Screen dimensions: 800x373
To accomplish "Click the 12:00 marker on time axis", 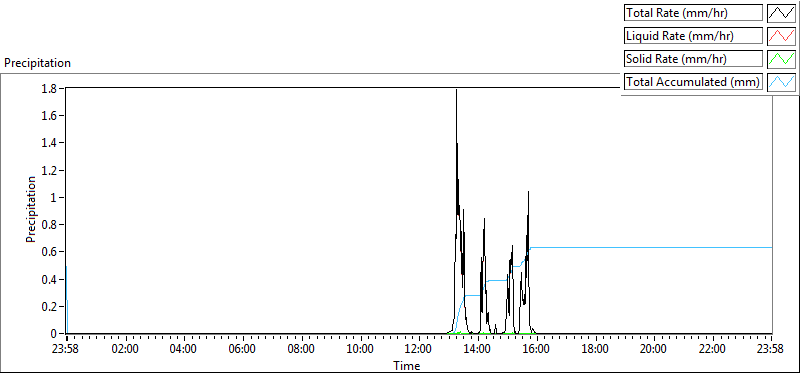I will (419, 349).
